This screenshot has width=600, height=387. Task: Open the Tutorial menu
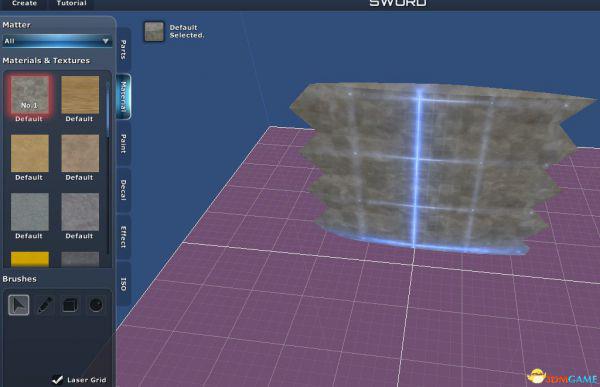71,3
